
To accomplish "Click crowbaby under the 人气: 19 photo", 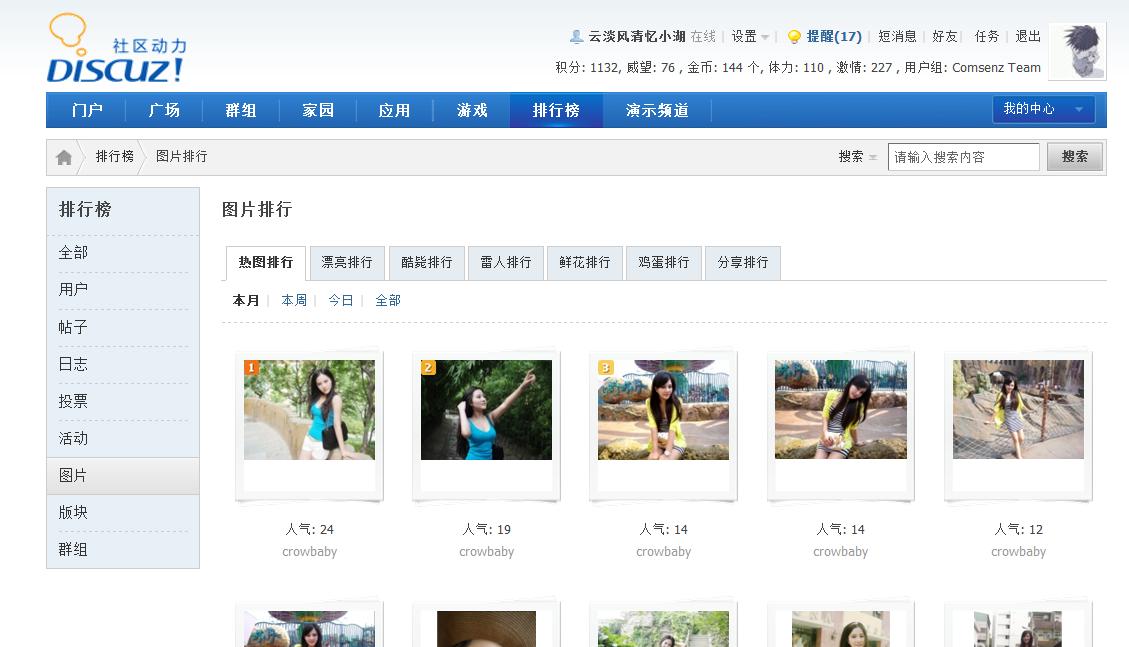I will 487,552.
